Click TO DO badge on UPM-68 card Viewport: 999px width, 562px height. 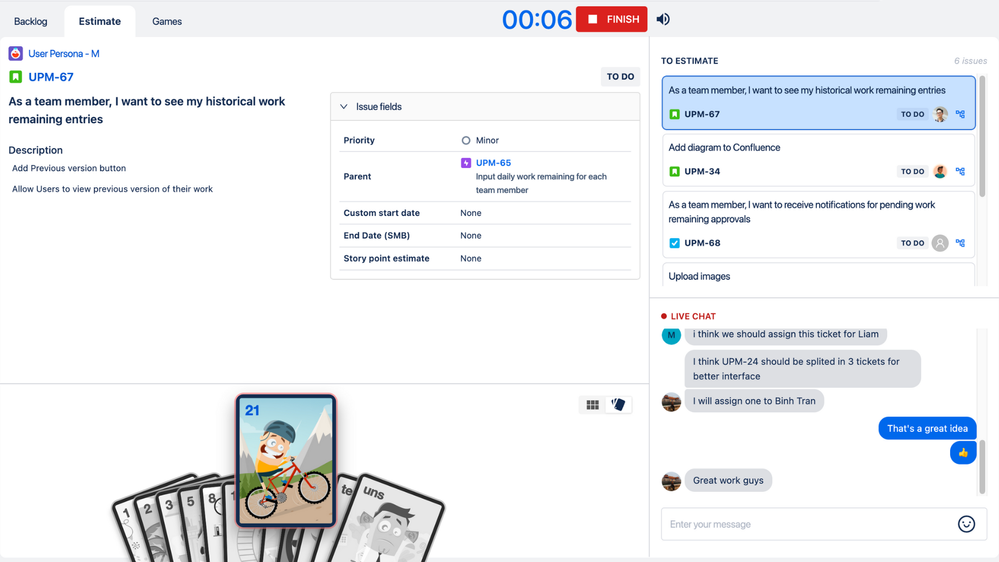(x=912, y=243)
